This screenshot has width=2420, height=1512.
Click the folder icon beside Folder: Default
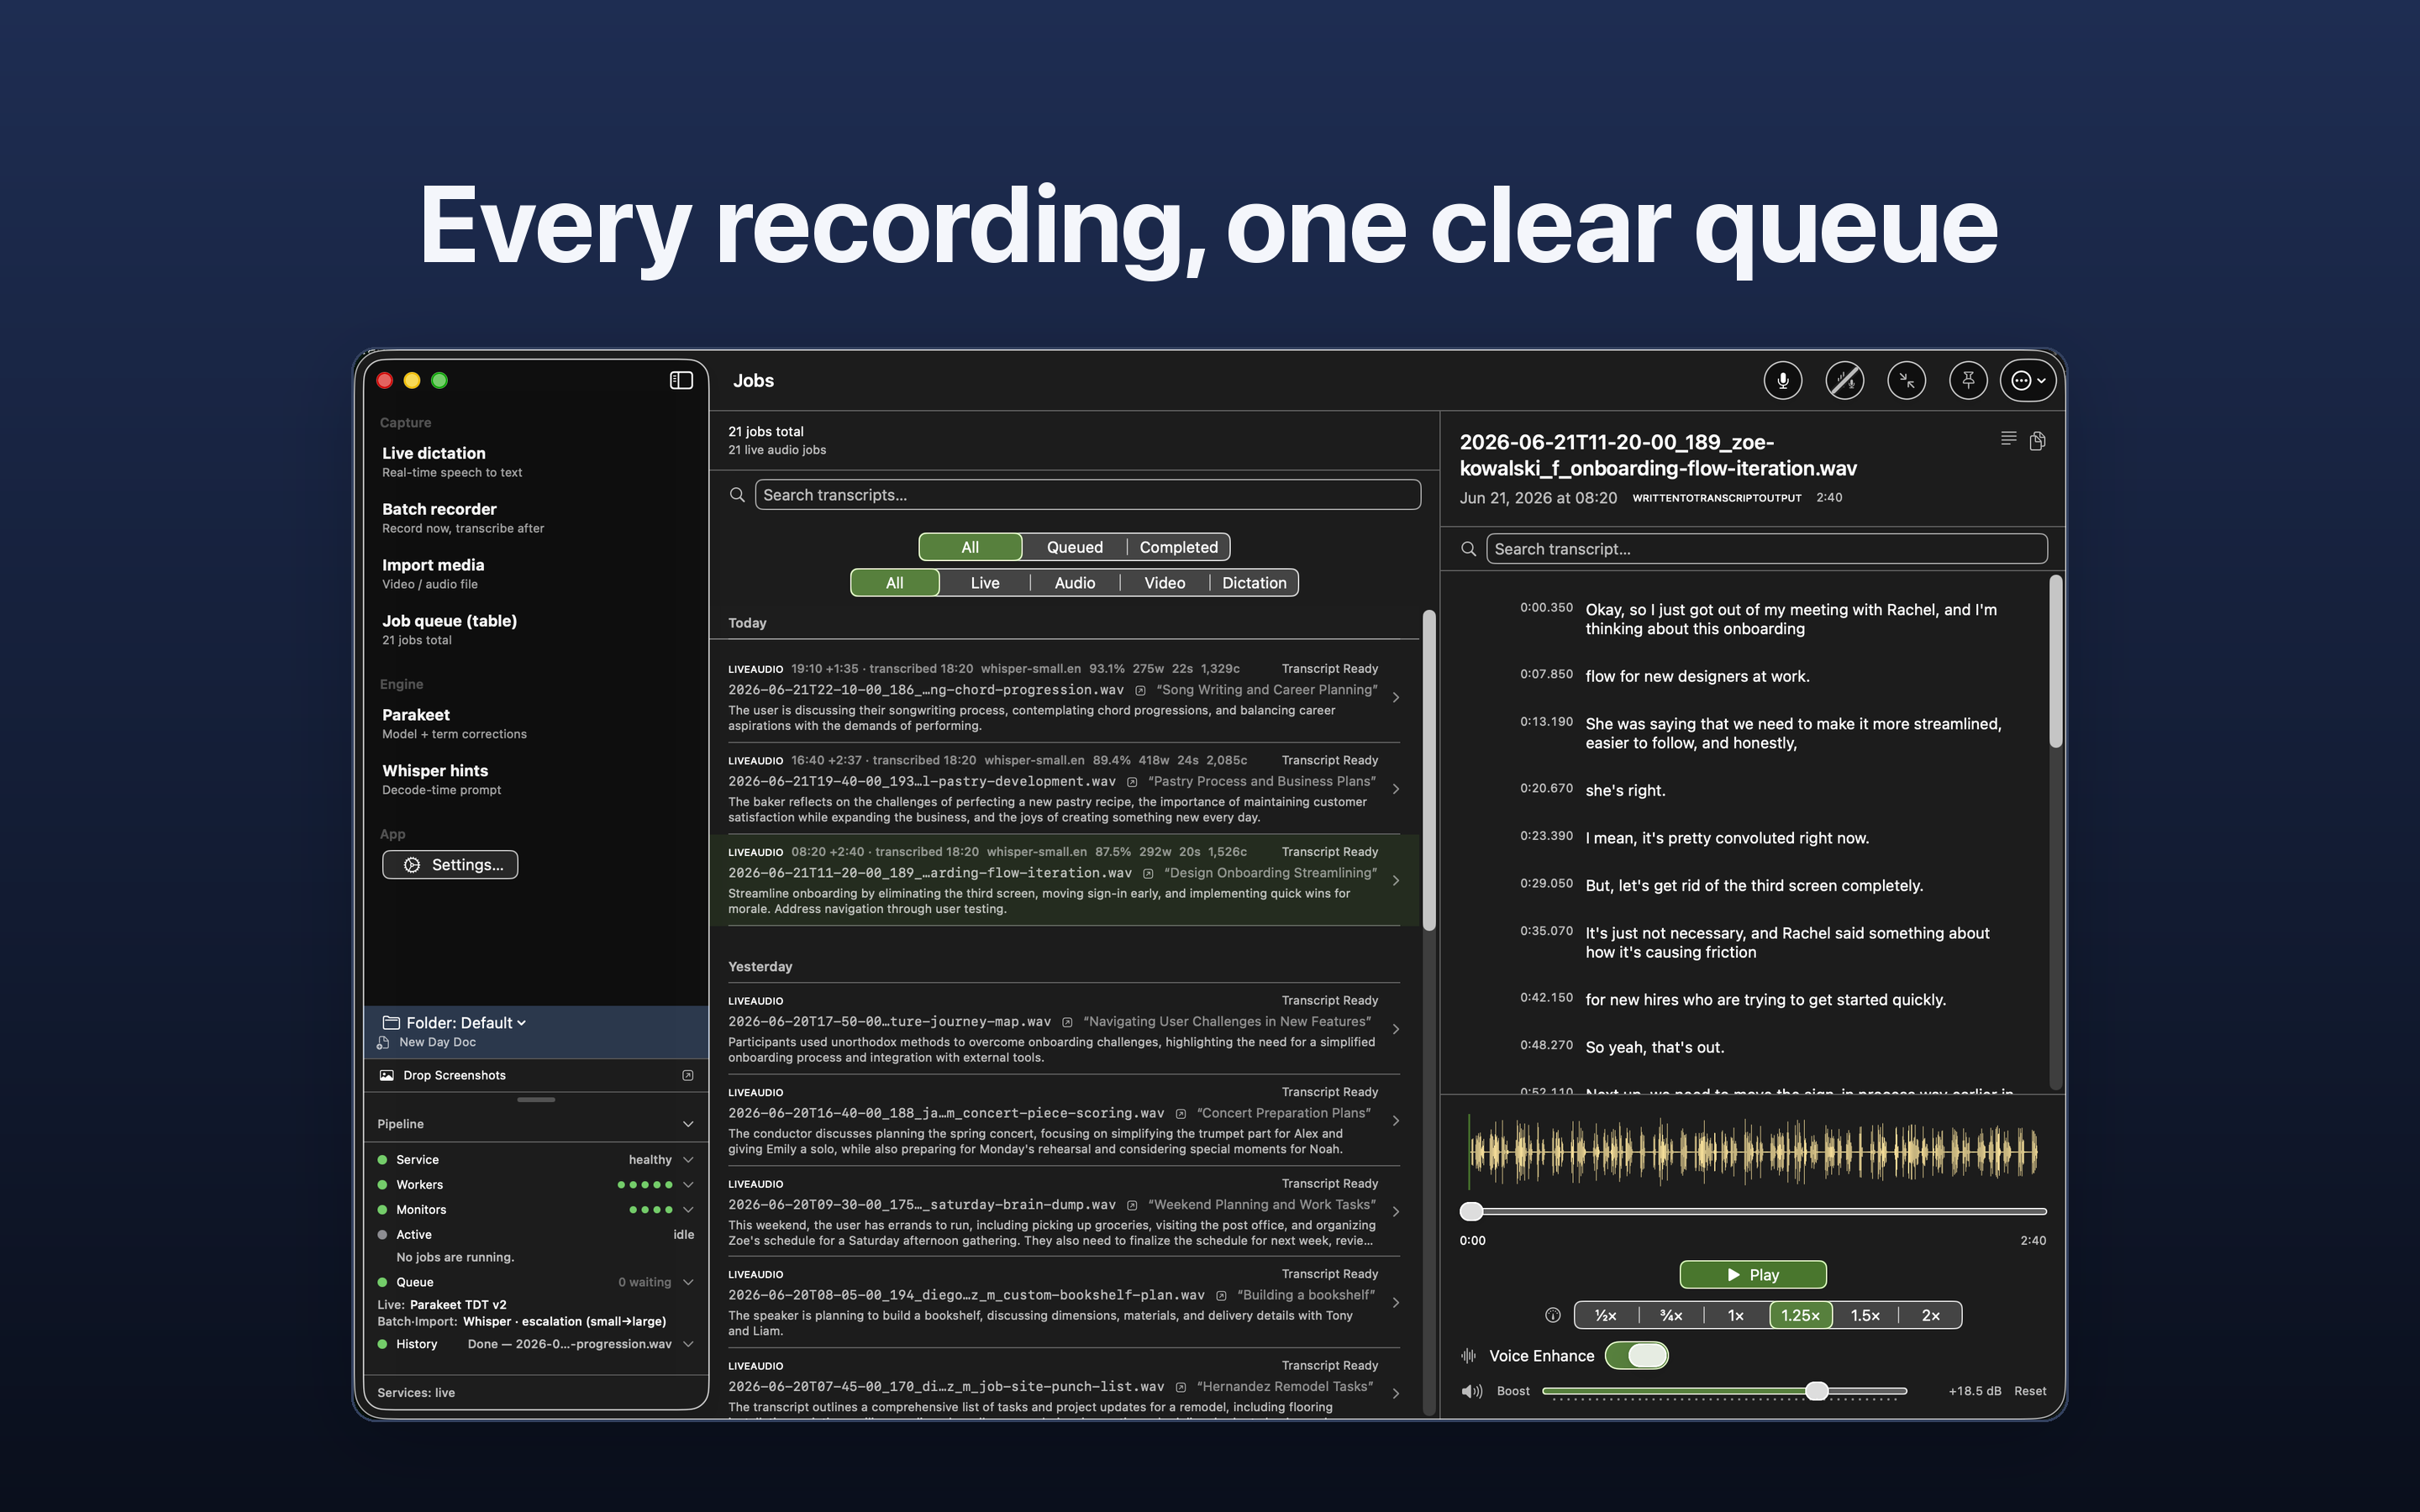click(391, 1022)
